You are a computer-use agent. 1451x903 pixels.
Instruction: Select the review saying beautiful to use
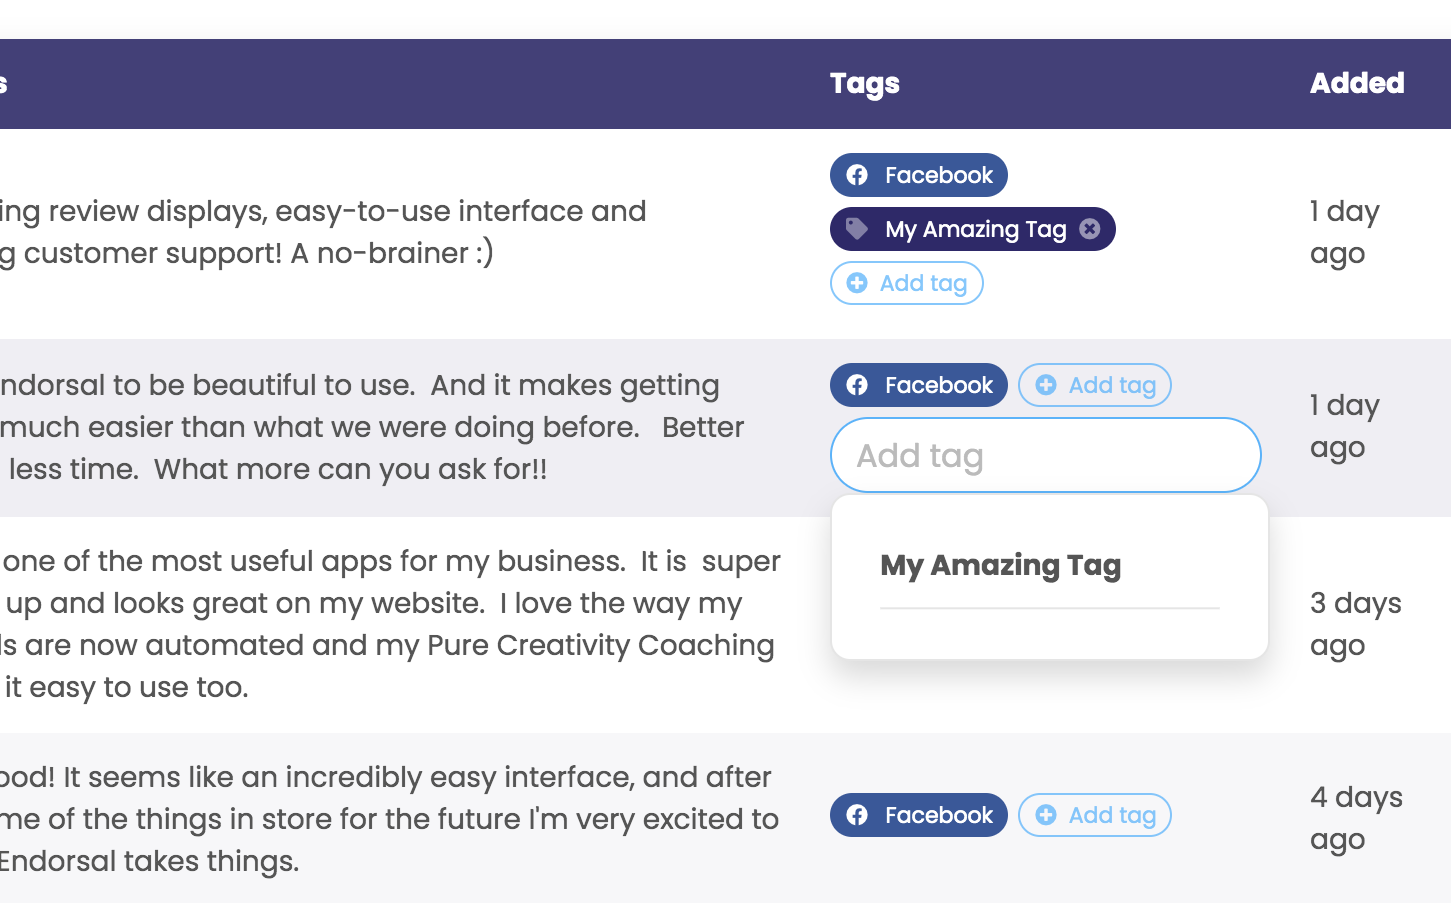(x=370, y=427)
